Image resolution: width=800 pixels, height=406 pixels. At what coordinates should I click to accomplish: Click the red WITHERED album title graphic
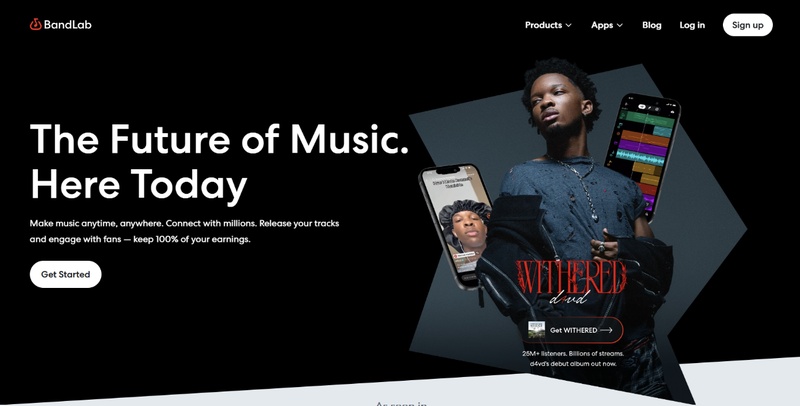tap(570, 276)
